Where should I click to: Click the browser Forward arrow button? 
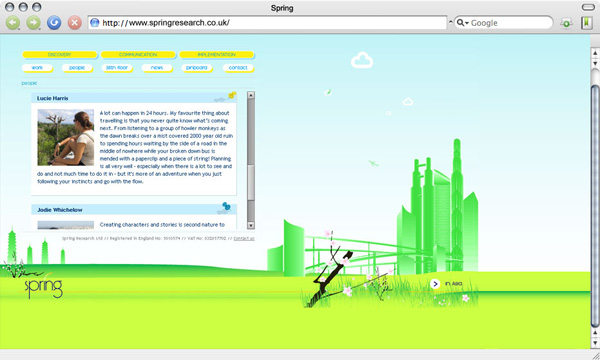pyautogui.click(x=34, y=23)
